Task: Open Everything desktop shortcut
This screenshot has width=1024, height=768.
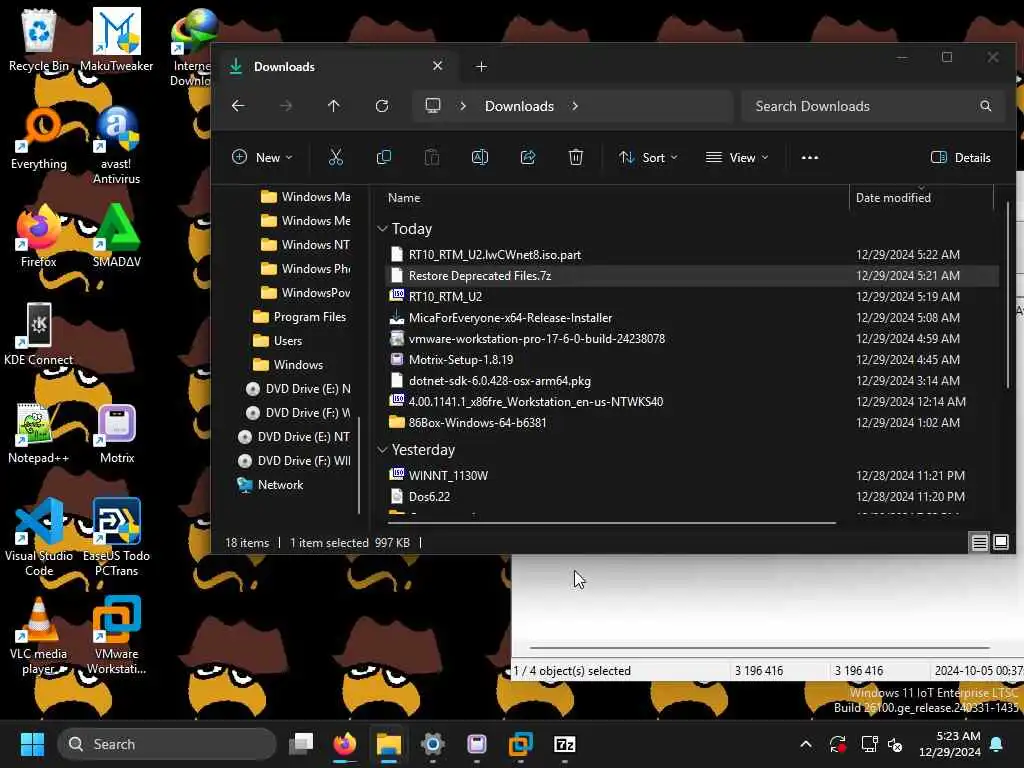Action: [39, 138]
